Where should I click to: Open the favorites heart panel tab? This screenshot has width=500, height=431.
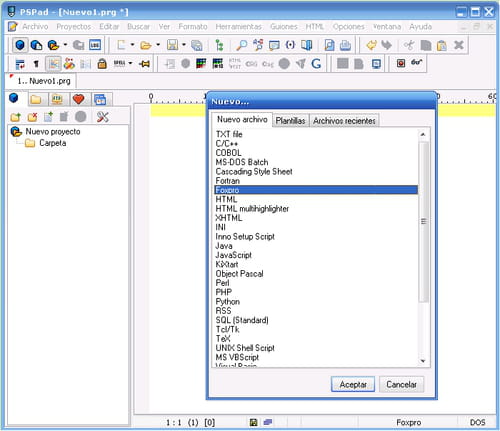pyautogui.click(x=78, y=99)
